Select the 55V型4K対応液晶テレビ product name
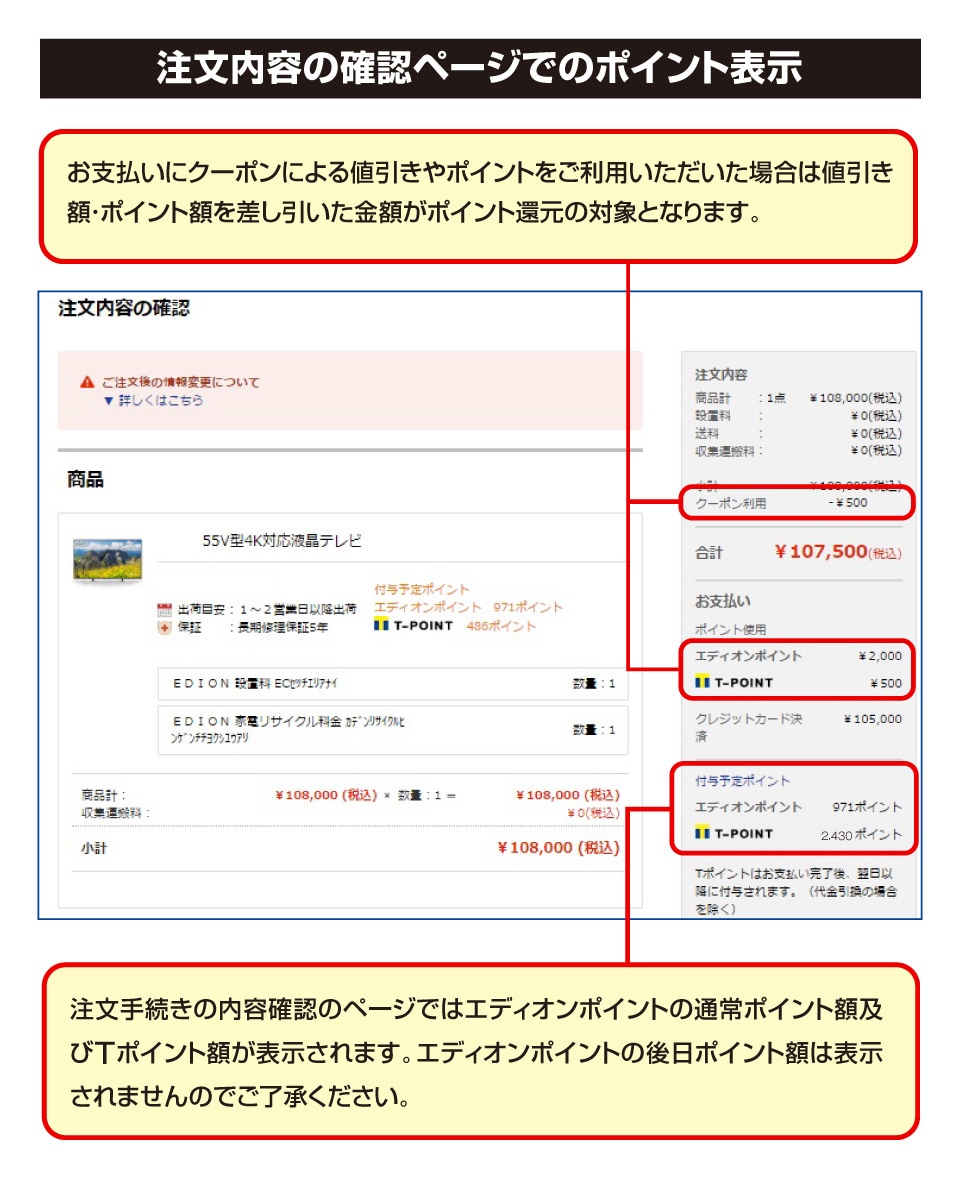 tap(282, 540)
